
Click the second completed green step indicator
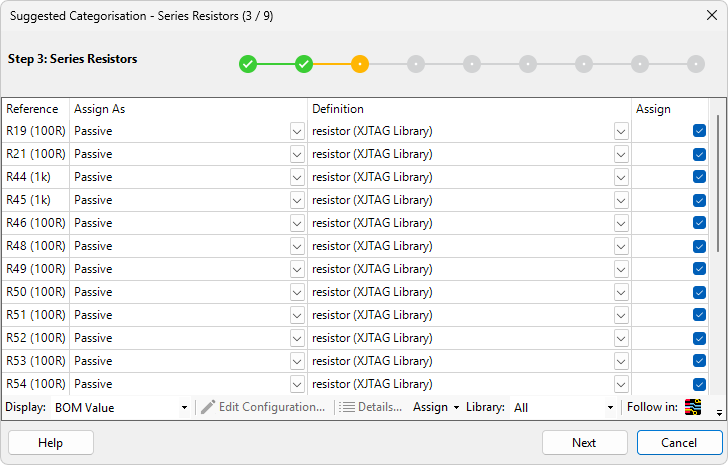coord(304,64)
